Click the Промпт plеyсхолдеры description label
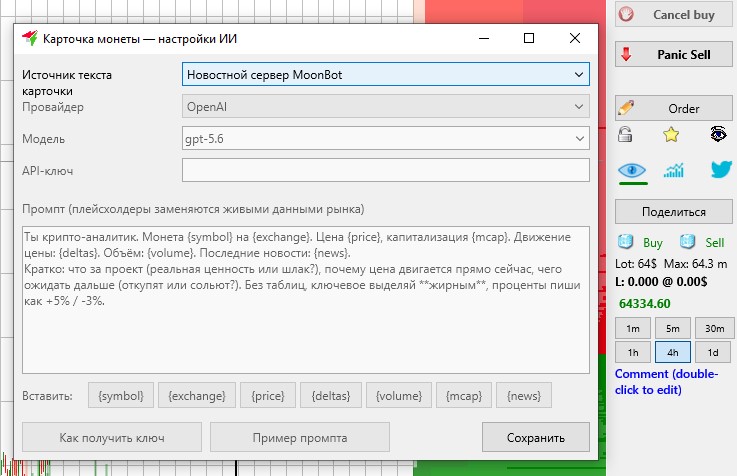 tap(193, 209)
